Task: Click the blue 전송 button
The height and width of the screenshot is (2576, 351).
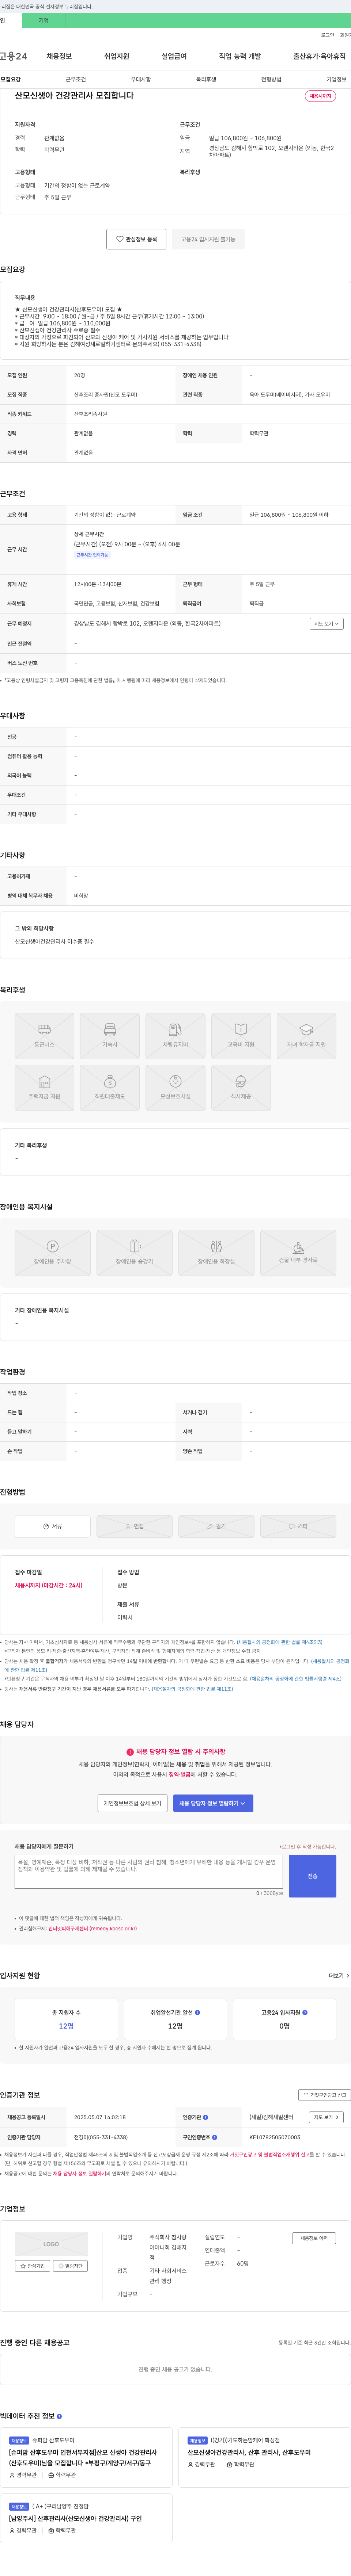Action: click(312, 1876)
